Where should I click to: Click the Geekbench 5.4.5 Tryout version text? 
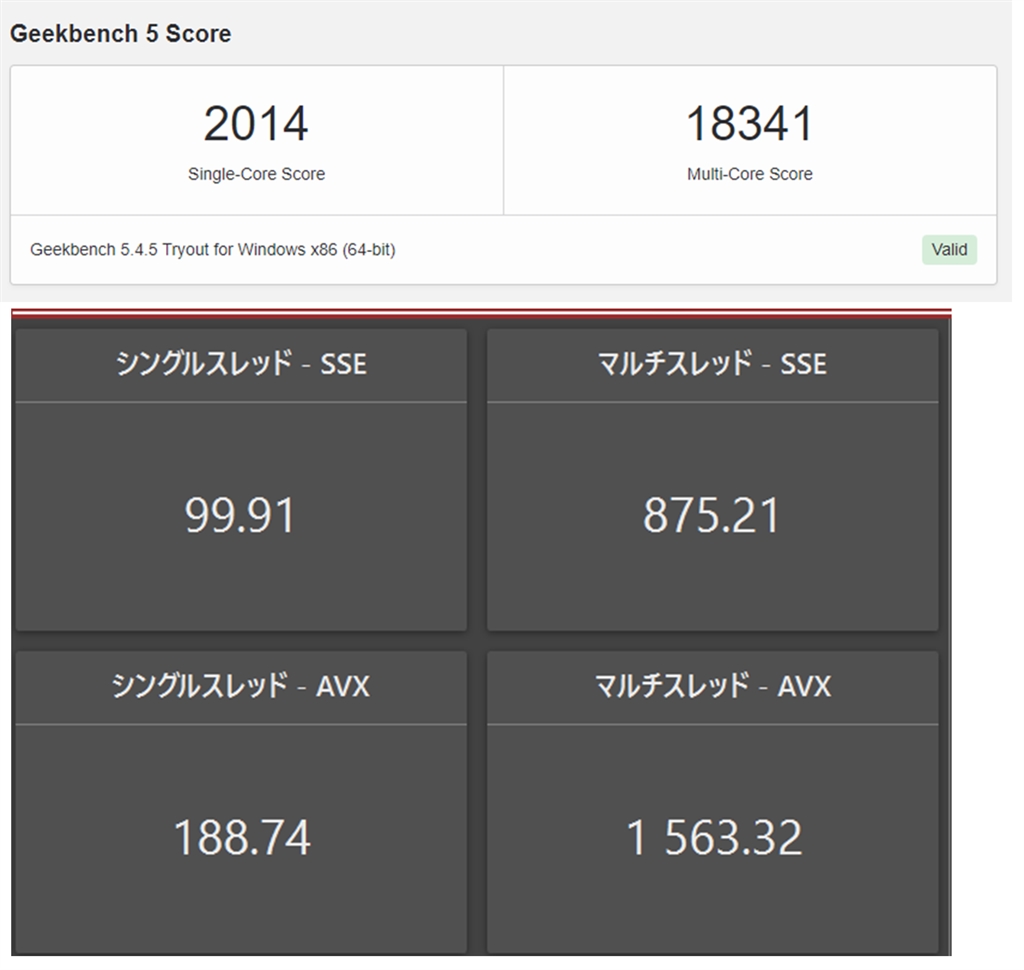[x=213, y=250]
